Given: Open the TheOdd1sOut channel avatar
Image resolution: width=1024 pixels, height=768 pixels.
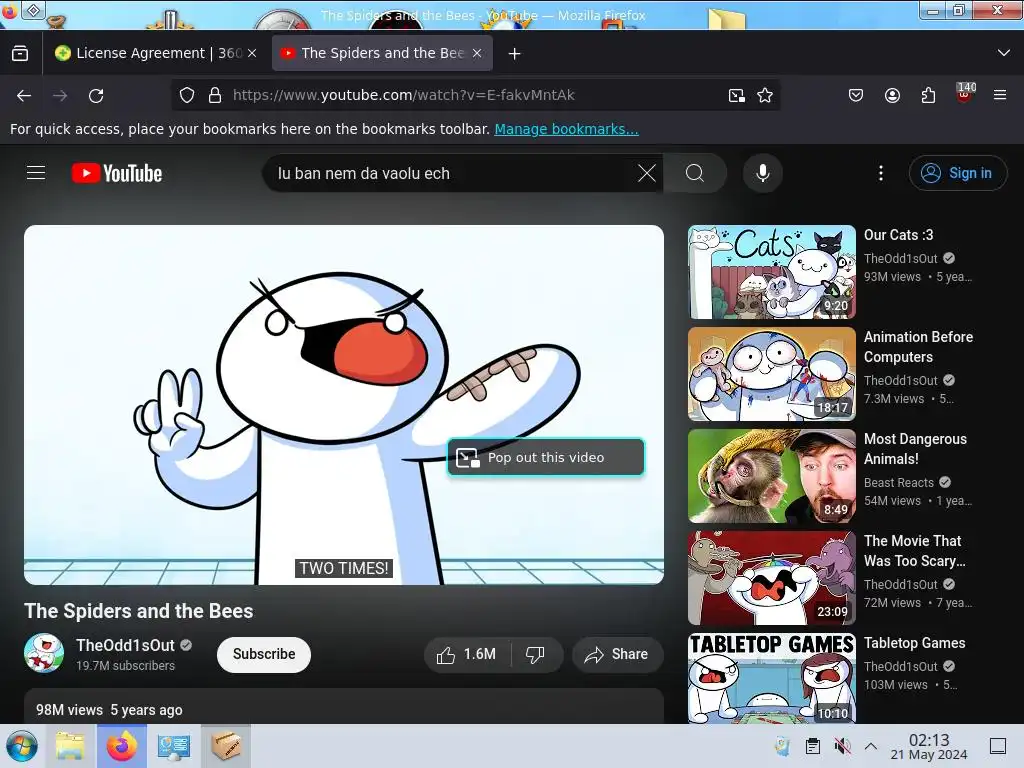Looking at the screenshot, I should click(44, 653).
